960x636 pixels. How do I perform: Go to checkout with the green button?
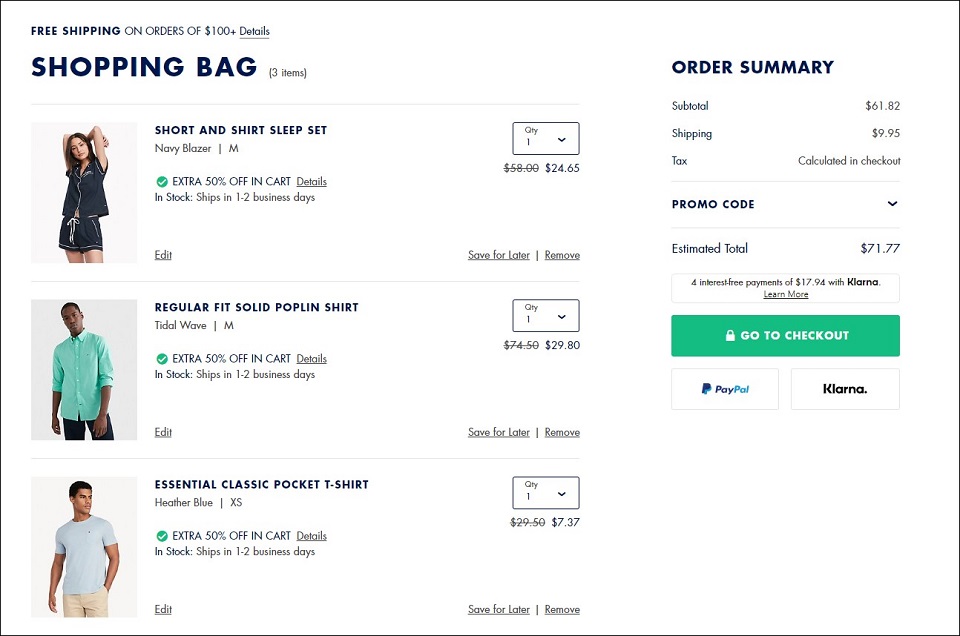tap(786, 335)
